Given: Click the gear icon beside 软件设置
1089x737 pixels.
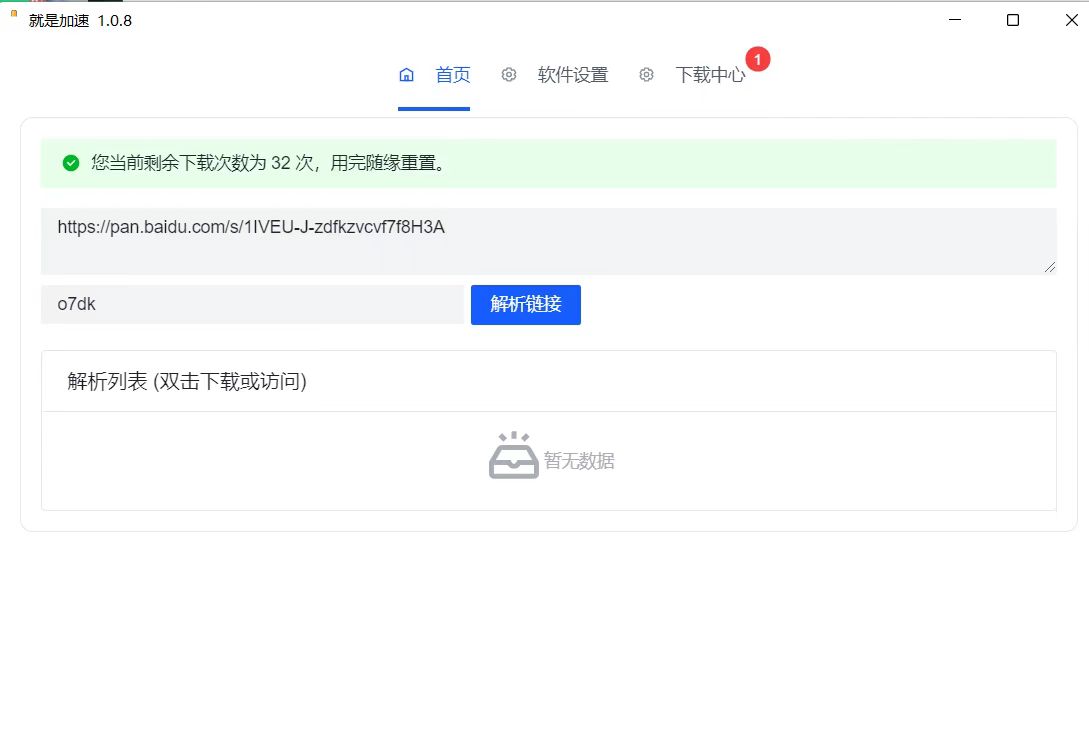Looking at the screenshot, I should coord(509,74).
